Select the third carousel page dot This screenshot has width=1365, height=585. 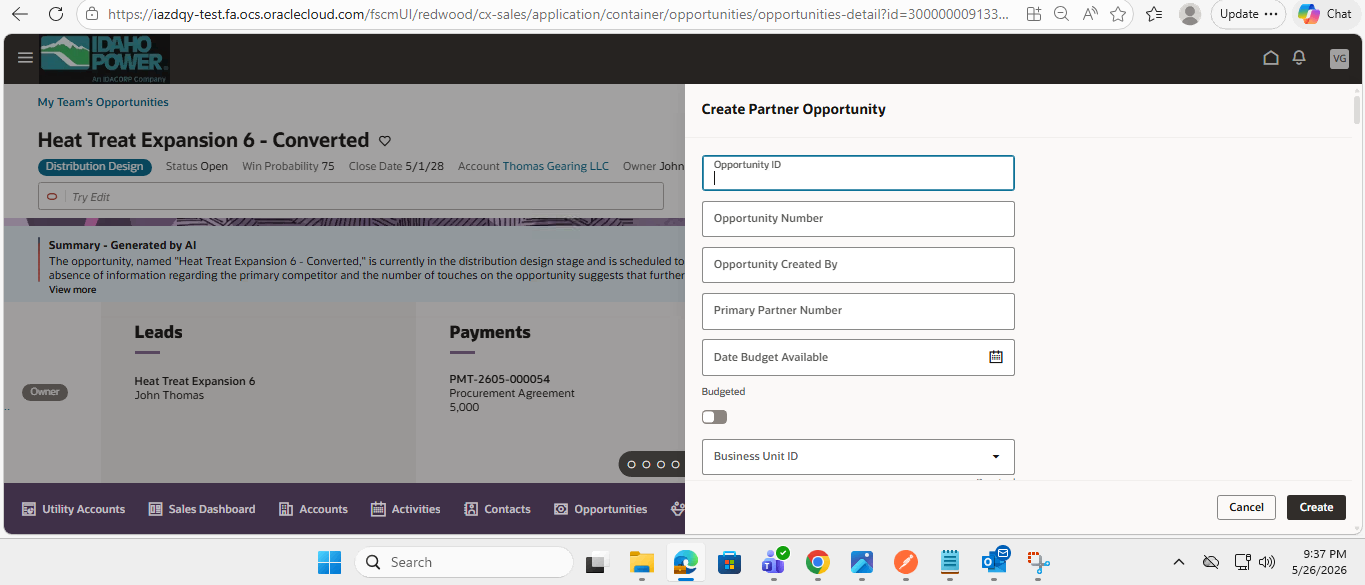click(x=661, y=464)
